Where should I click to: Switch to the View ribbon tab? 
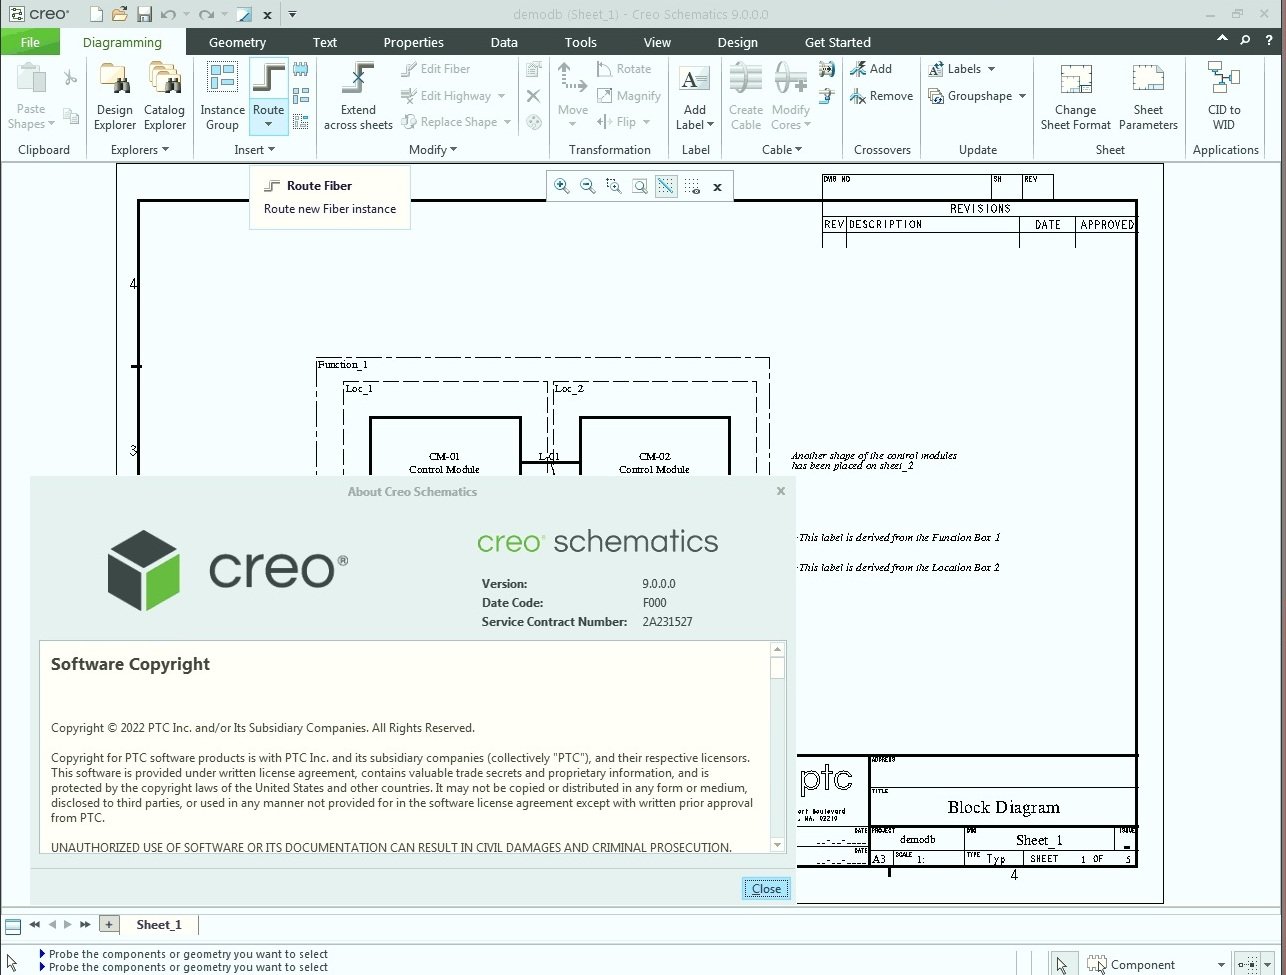coord(657,42)
